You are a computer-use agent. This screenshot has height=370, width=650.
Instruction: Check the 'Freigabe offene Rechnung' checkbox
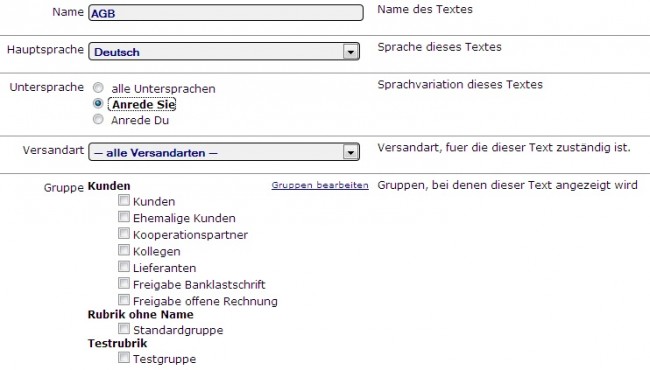[124, 300]
